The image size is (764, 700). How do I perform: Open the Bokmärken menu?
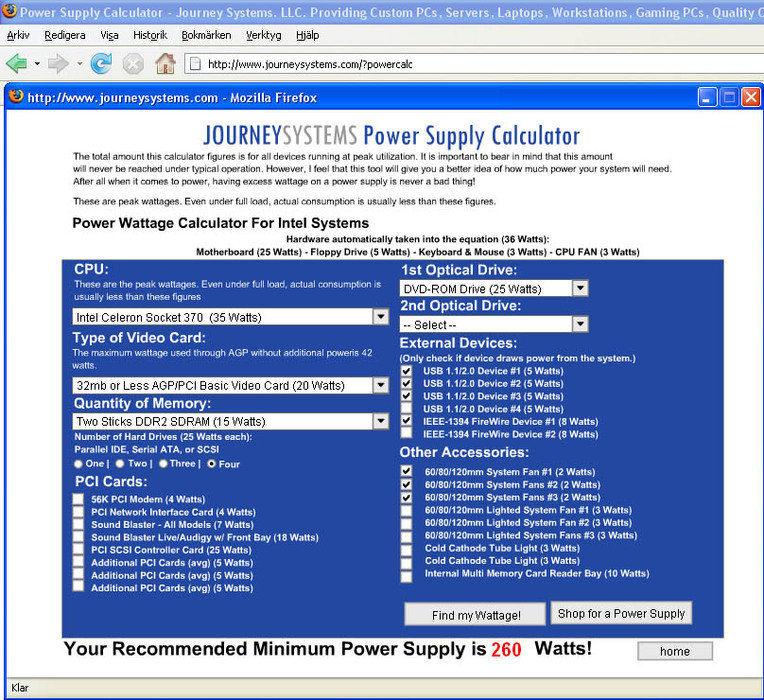pyautogui.click(x=206, y=36)
